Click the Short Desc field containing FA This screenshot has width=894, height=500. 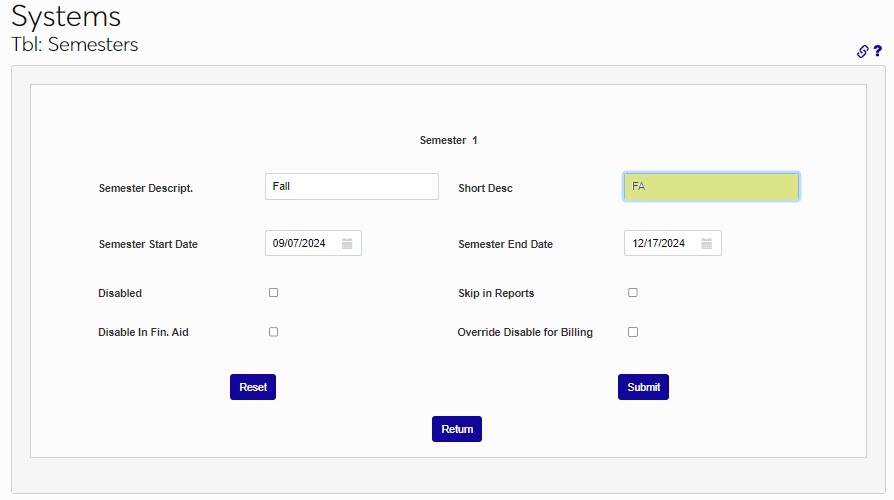coord(710,187)
